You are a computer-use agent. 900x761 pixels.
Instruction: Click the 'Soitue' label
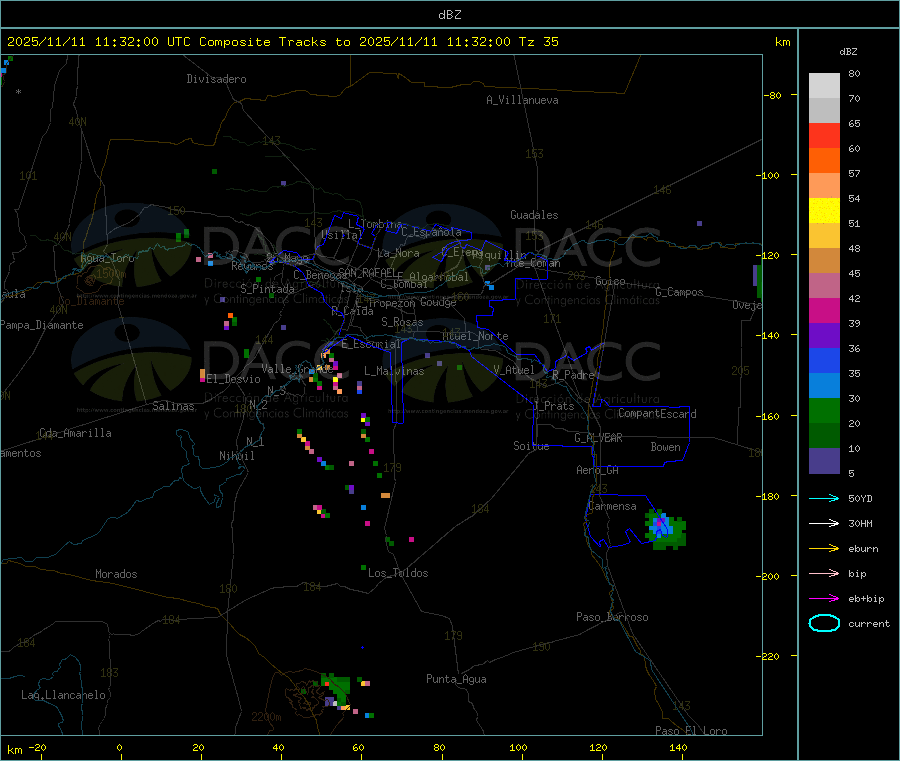pos(531,446)
